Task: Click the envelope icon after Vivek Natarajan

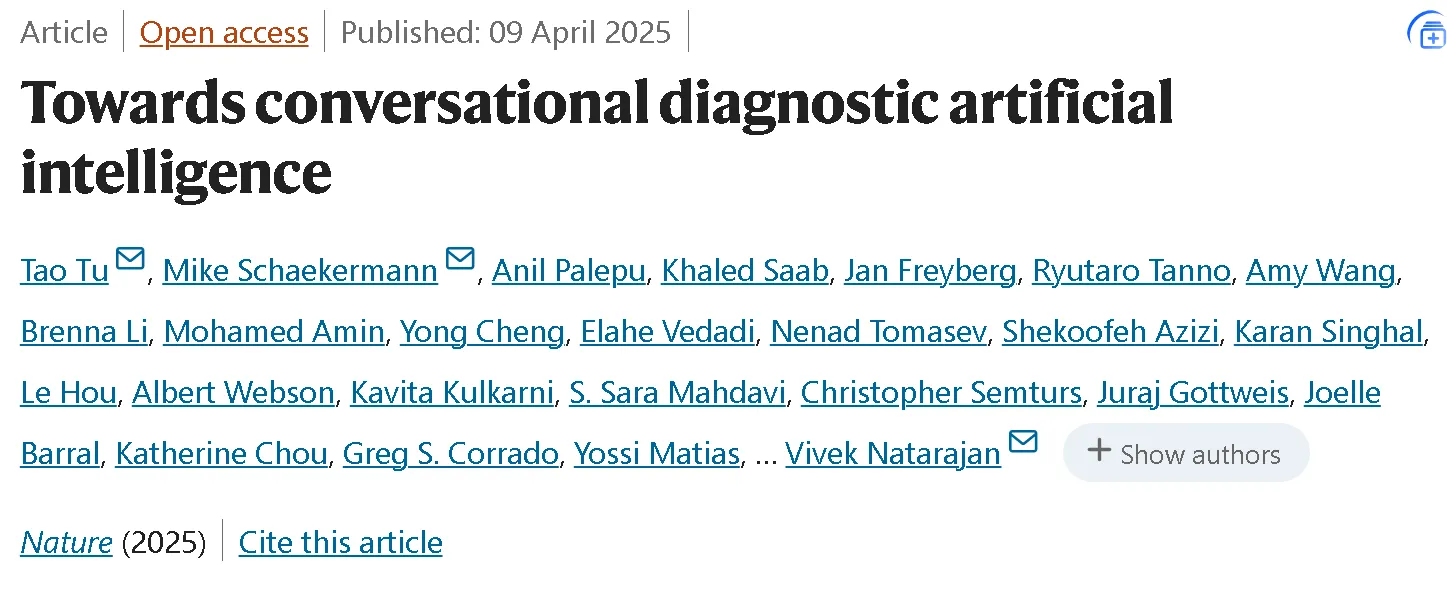Action: (x=1022, y=442)
